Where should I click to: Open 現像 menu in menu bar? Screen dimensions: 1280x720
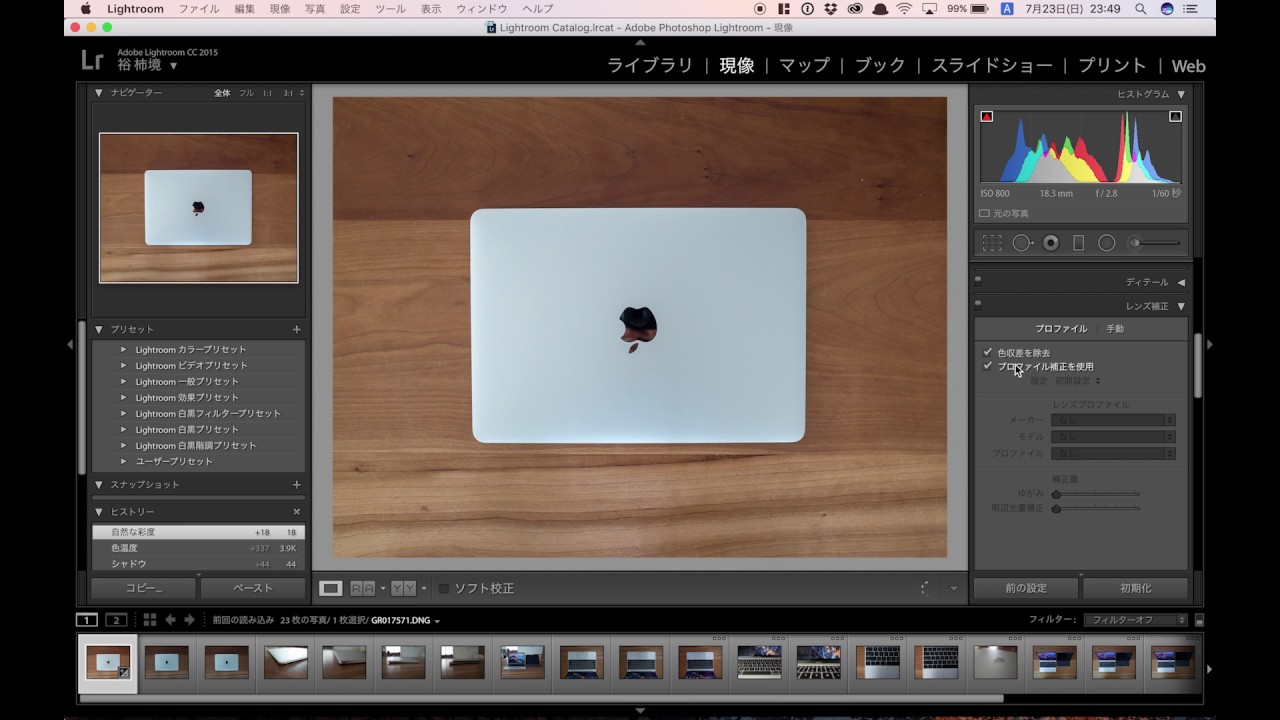[280, 9]
